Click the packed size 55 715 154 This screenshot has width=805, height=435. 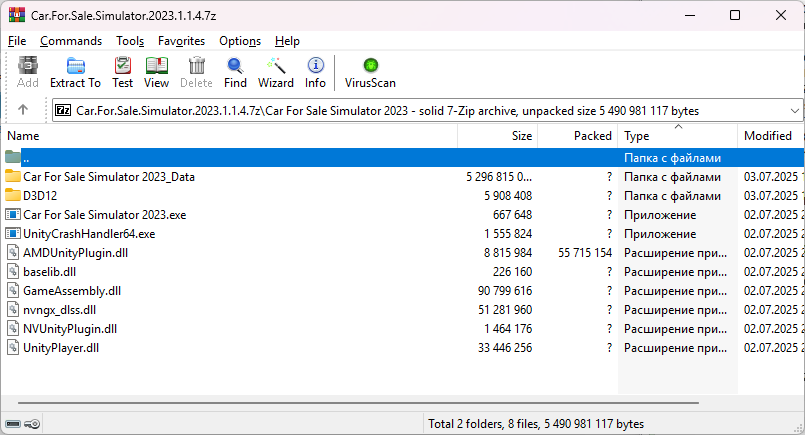[x=585, y=253]
